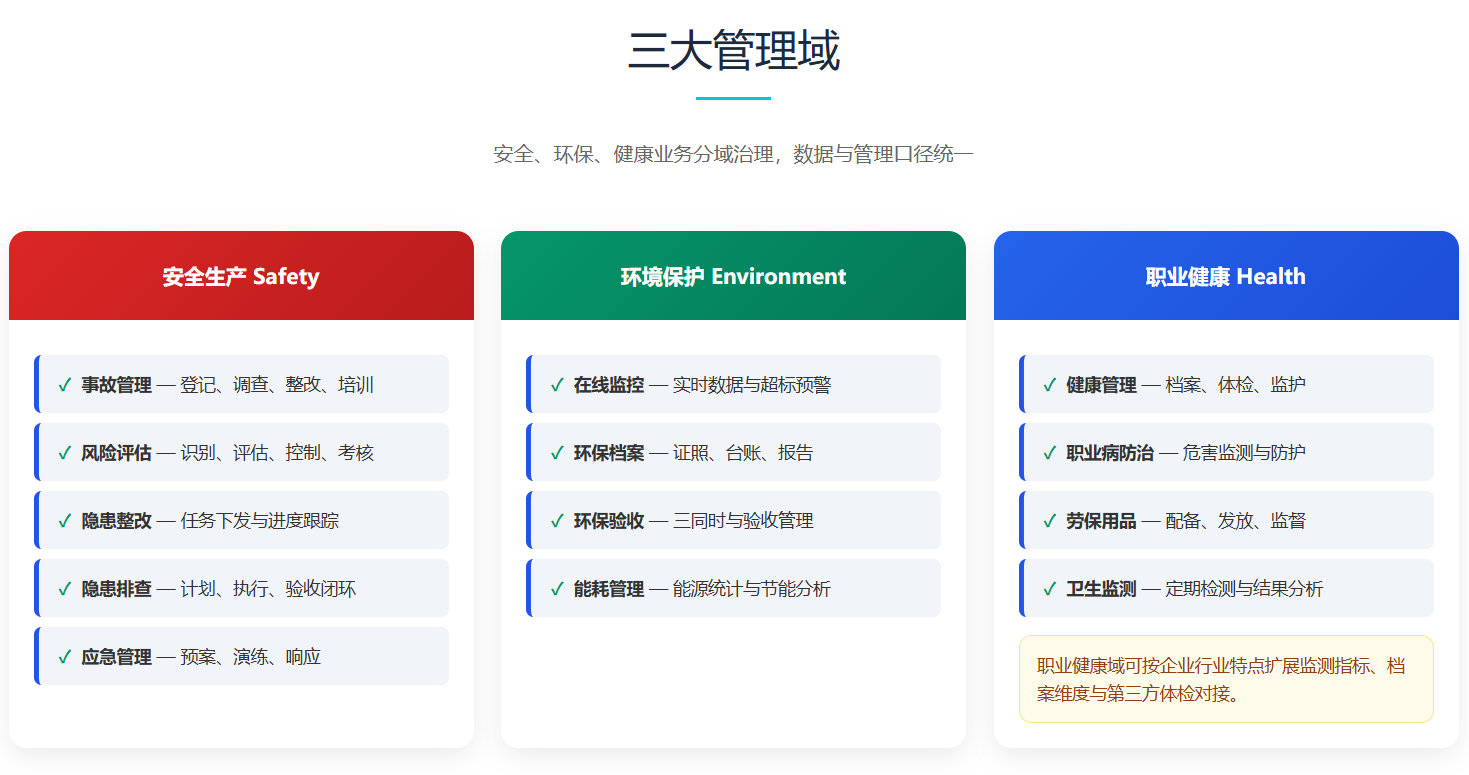
Task: Click the checkmark next to 应急管理
Action: [x=64, y=657]
